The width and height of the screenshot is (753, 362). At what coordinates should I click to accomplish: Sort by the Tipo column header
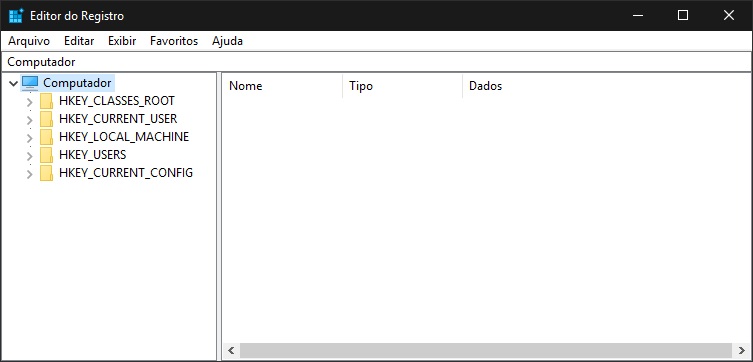(x=402, y=86)
